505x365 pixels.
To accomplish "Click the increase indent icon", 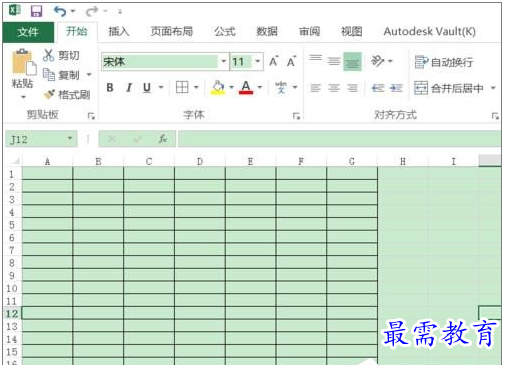I will (x=396, y=88).
